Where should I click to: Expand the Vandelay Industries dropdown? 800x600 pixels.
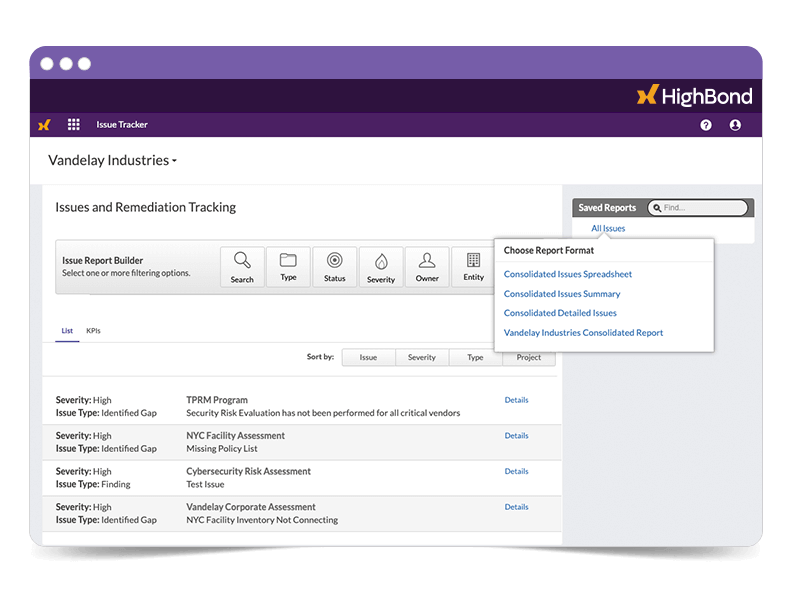pyautogui.click(x=112, y=160)
